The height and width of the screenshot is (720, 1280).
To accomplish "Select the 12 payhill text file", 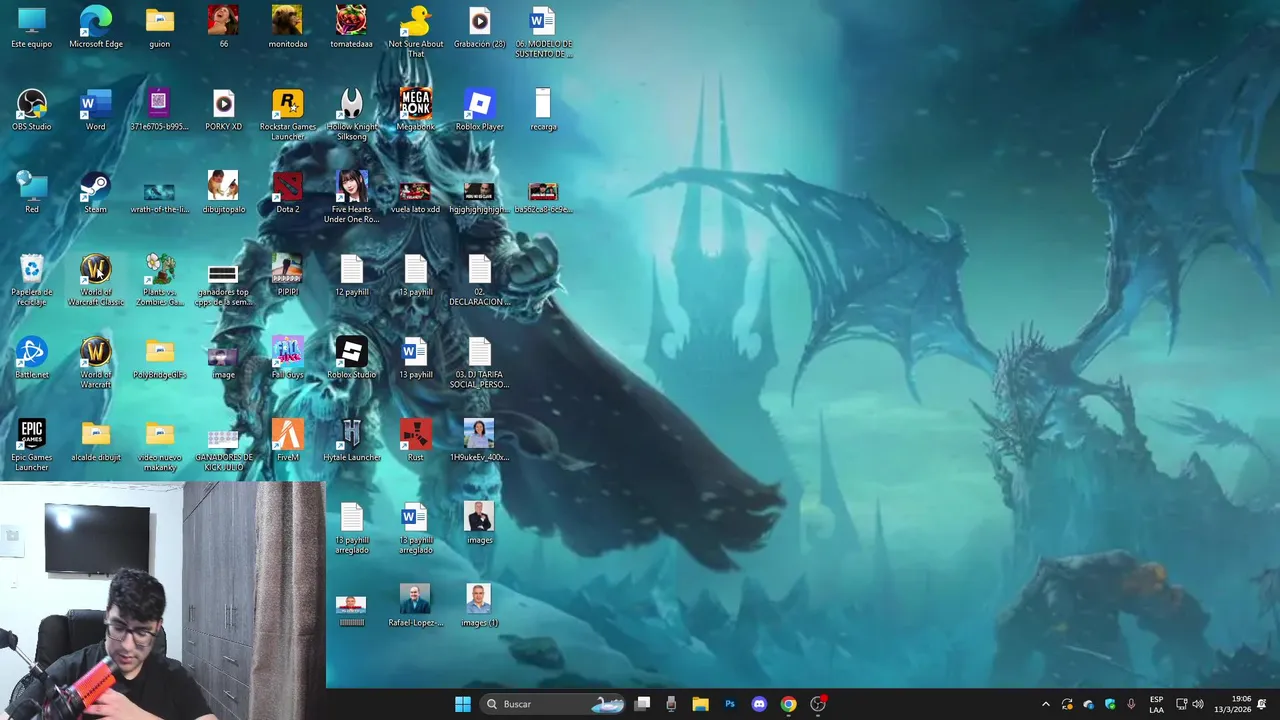I will [351, 276].
